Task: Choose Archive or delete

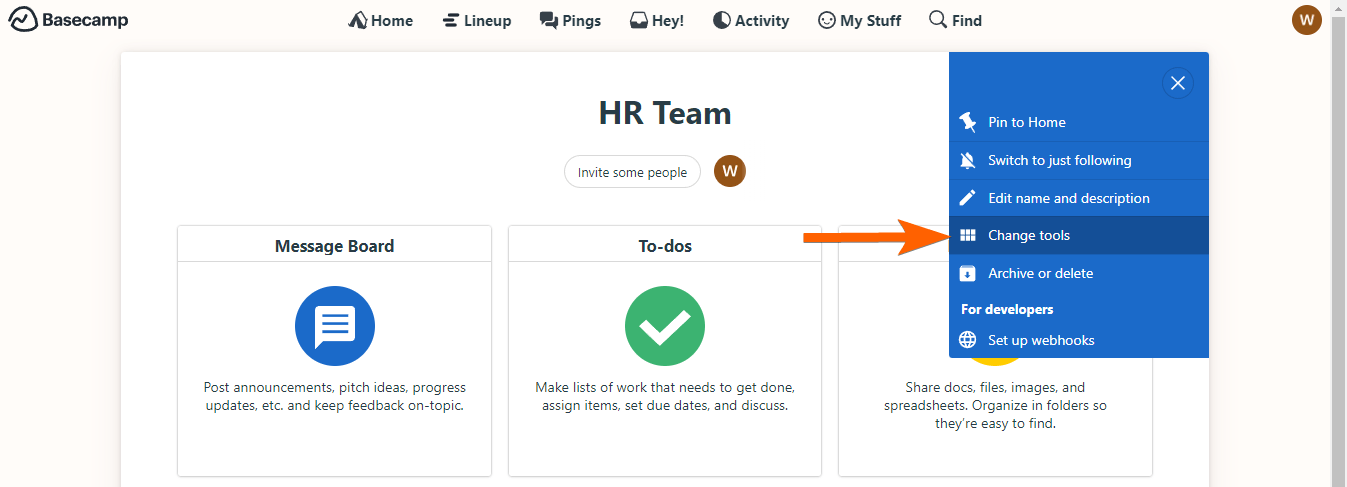Action: pos(1040,273)
